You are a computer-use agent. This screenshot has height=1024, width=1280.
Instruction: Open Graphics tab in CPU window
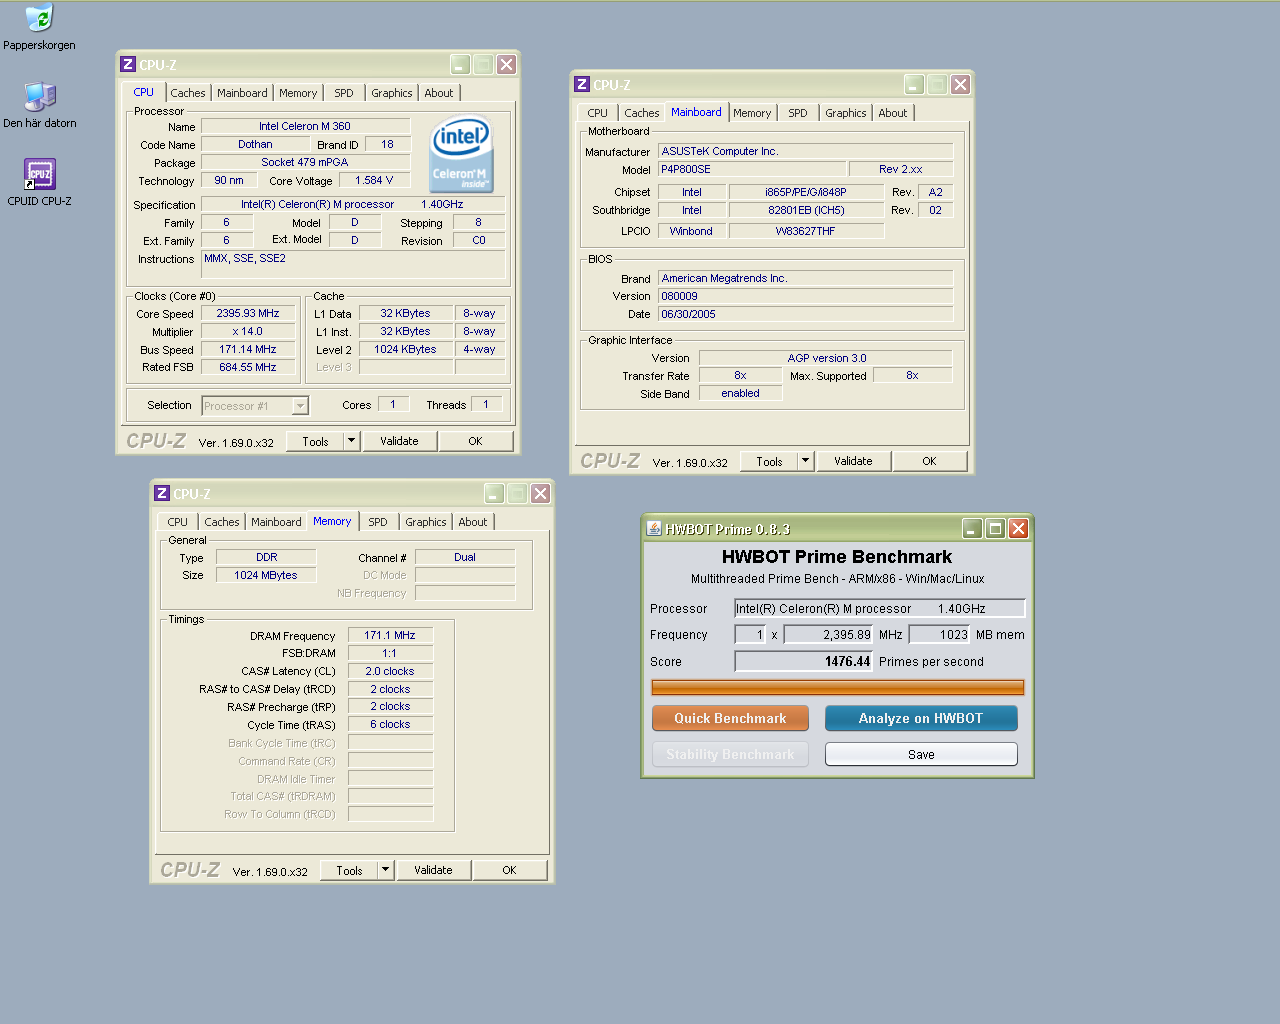392,93
